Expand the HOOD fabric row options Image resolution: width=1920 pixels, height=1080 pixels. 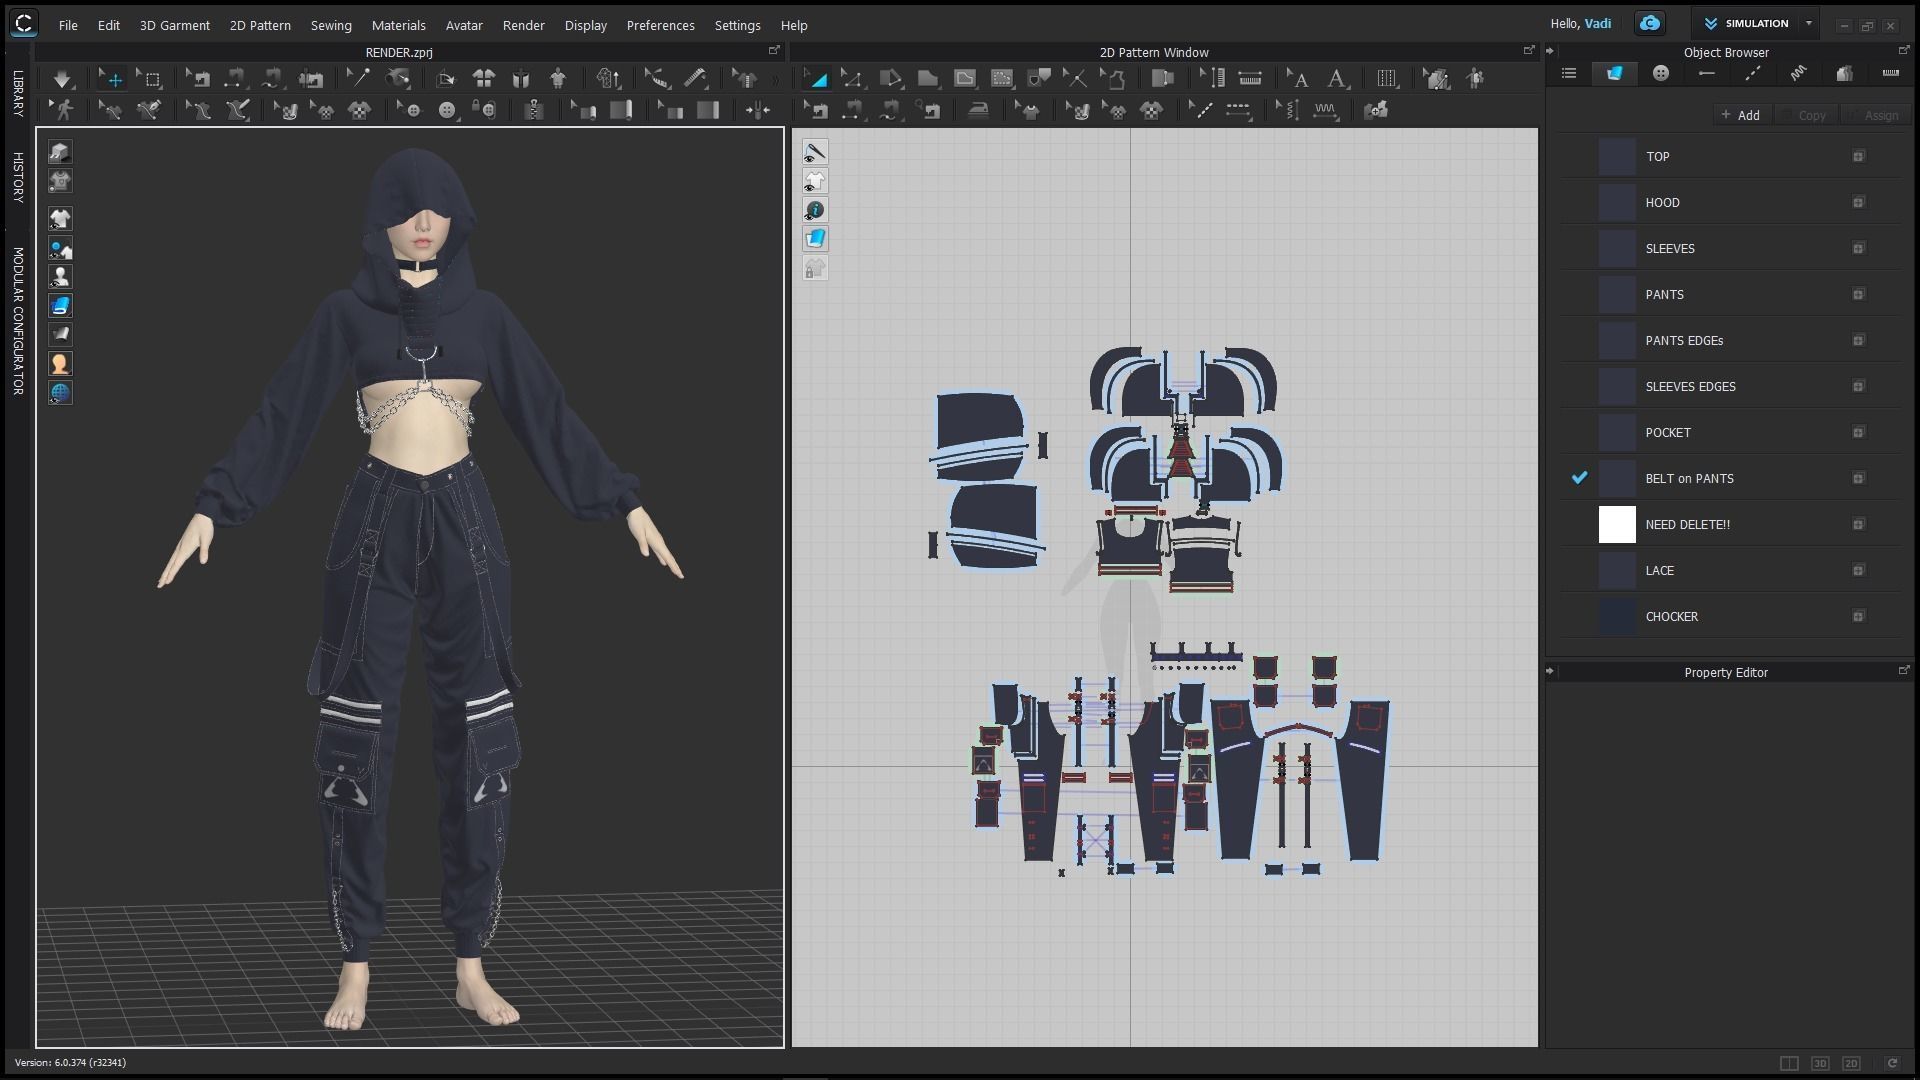click(x=1858, y=202)
